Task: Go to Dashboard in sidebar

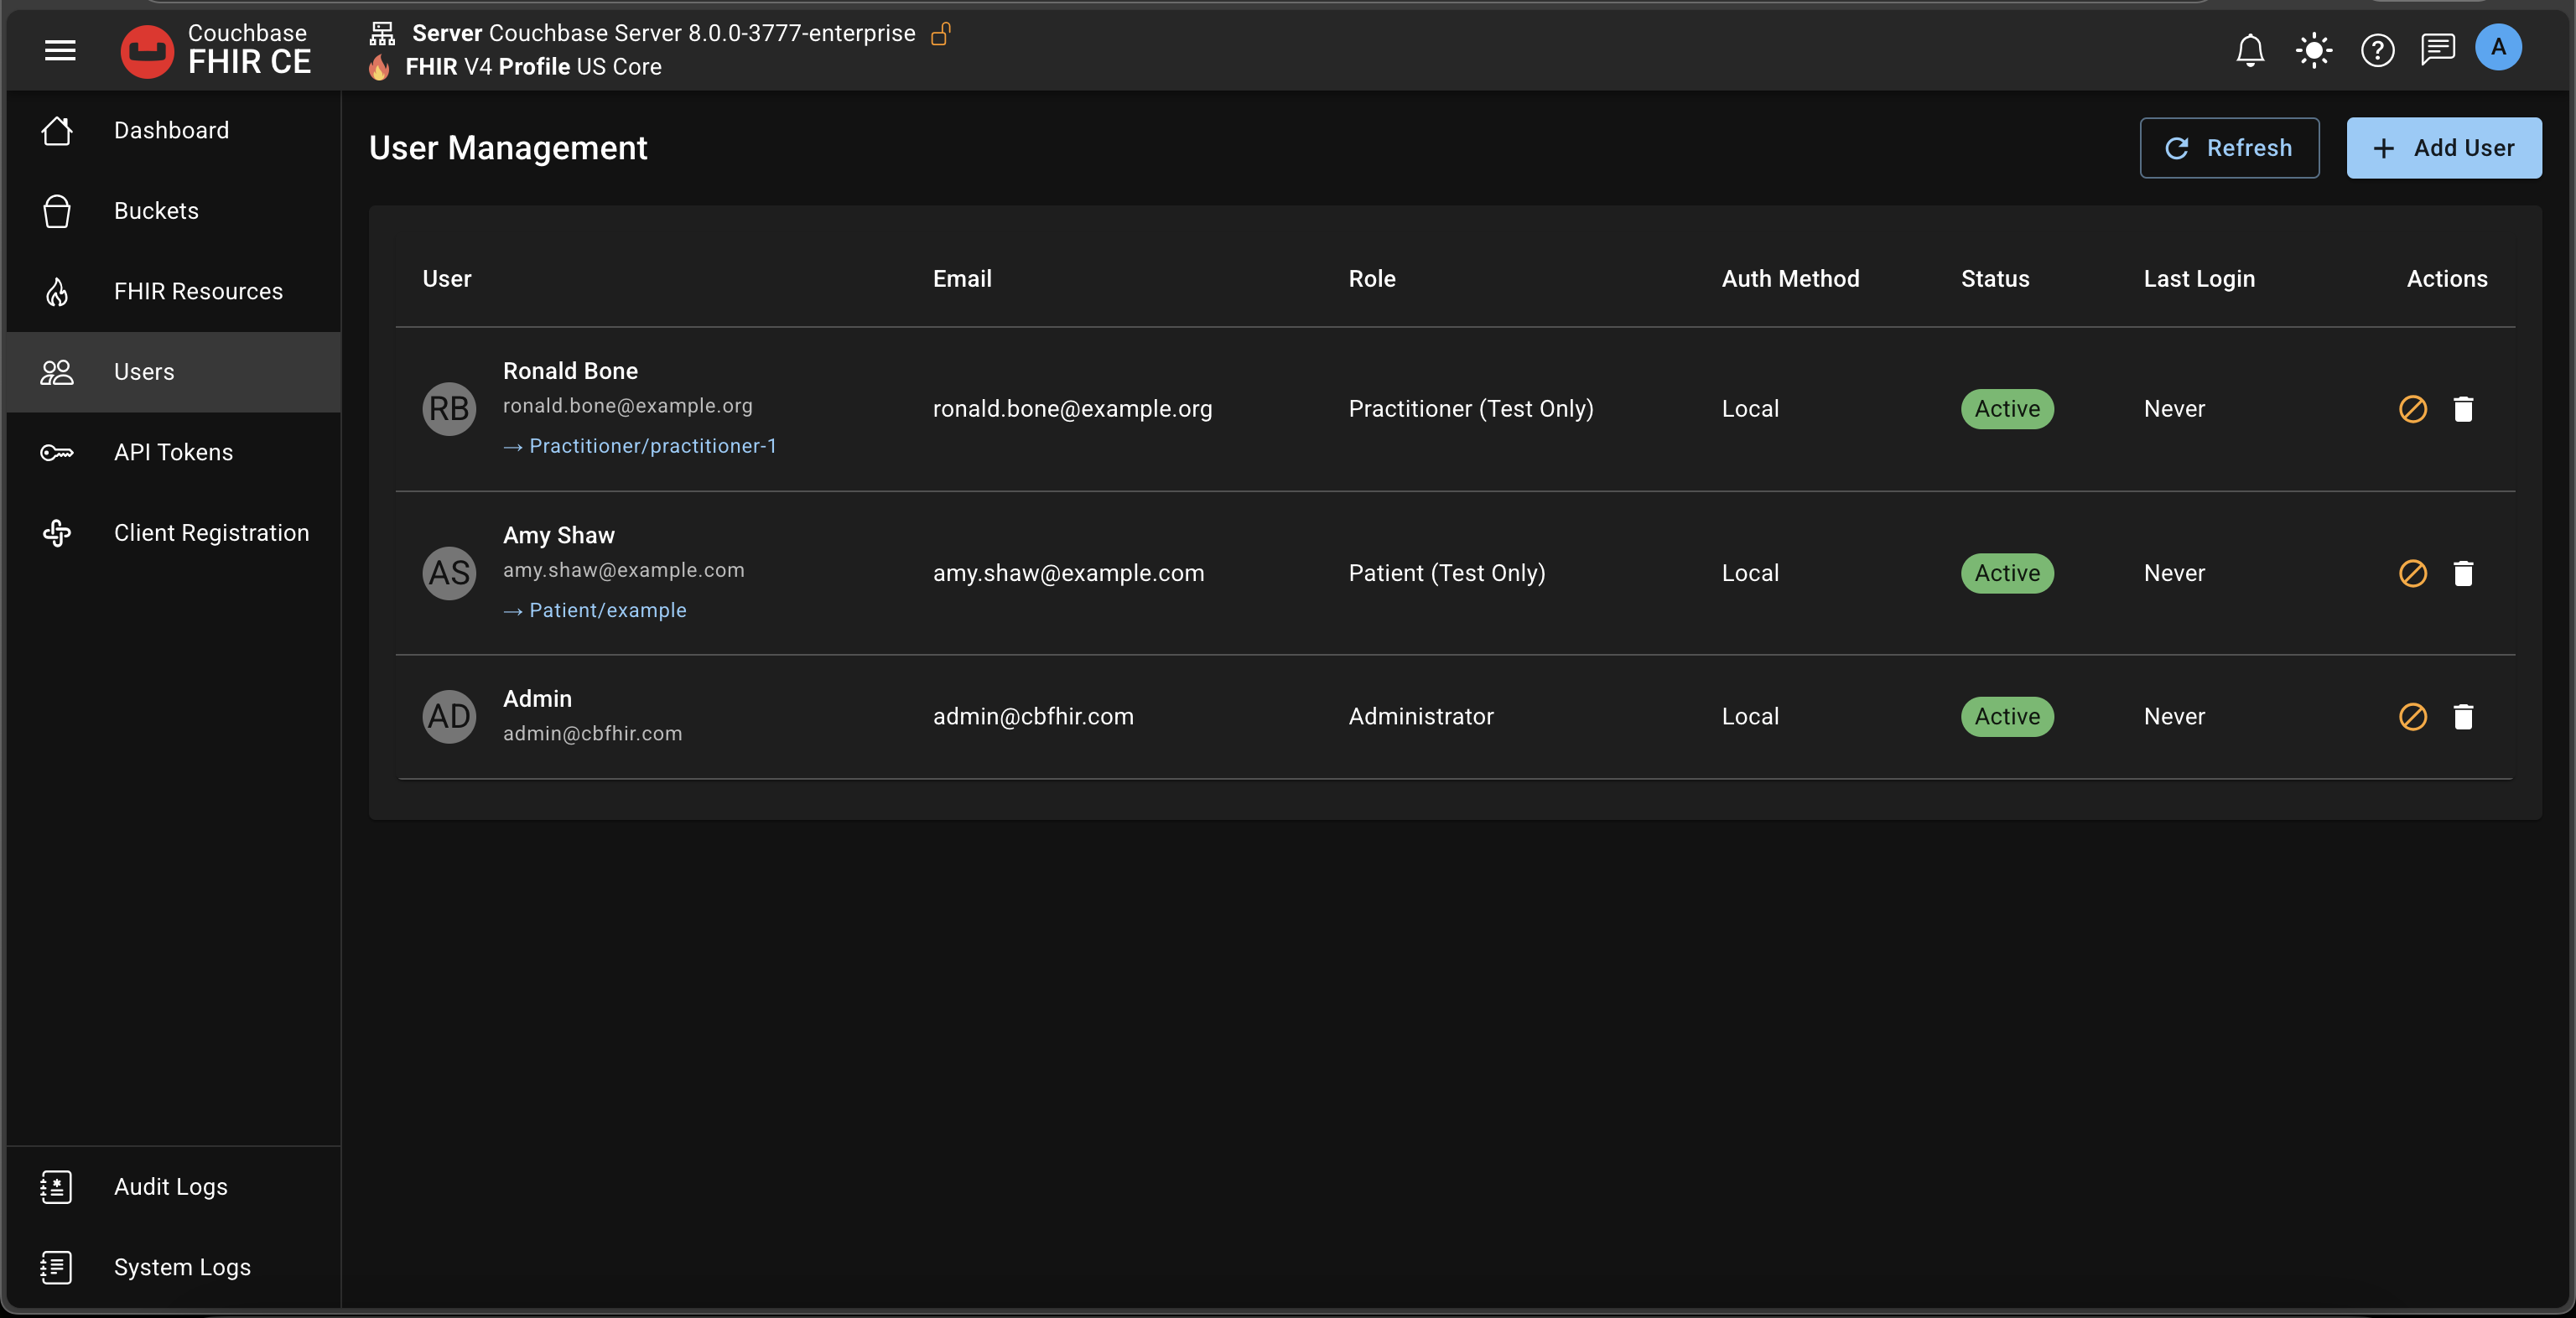Action: click(x=171, y=130)
